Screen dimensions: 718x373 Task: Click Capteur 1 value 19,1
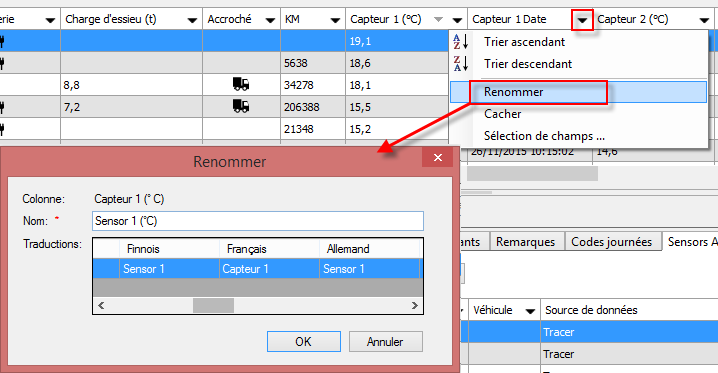pos(397,41)
